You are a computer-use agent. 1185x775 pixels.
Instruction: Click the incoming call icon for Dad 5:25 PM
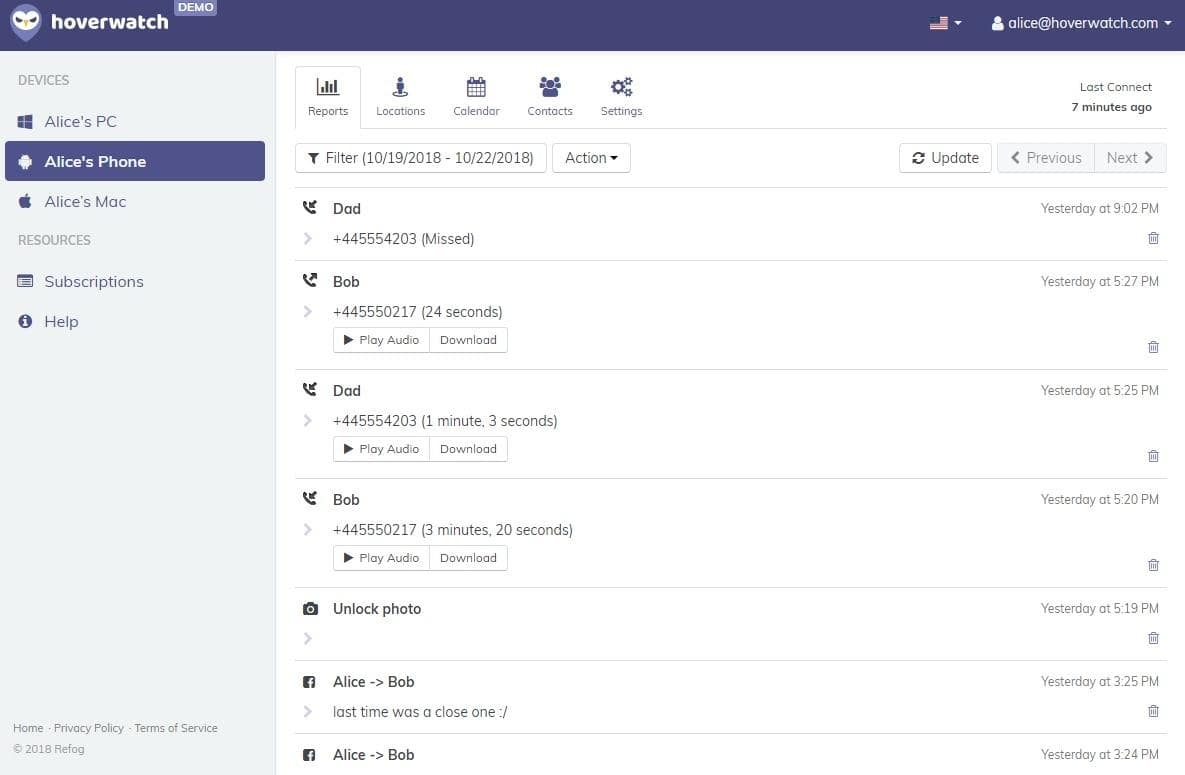click(x=310, y=389)
